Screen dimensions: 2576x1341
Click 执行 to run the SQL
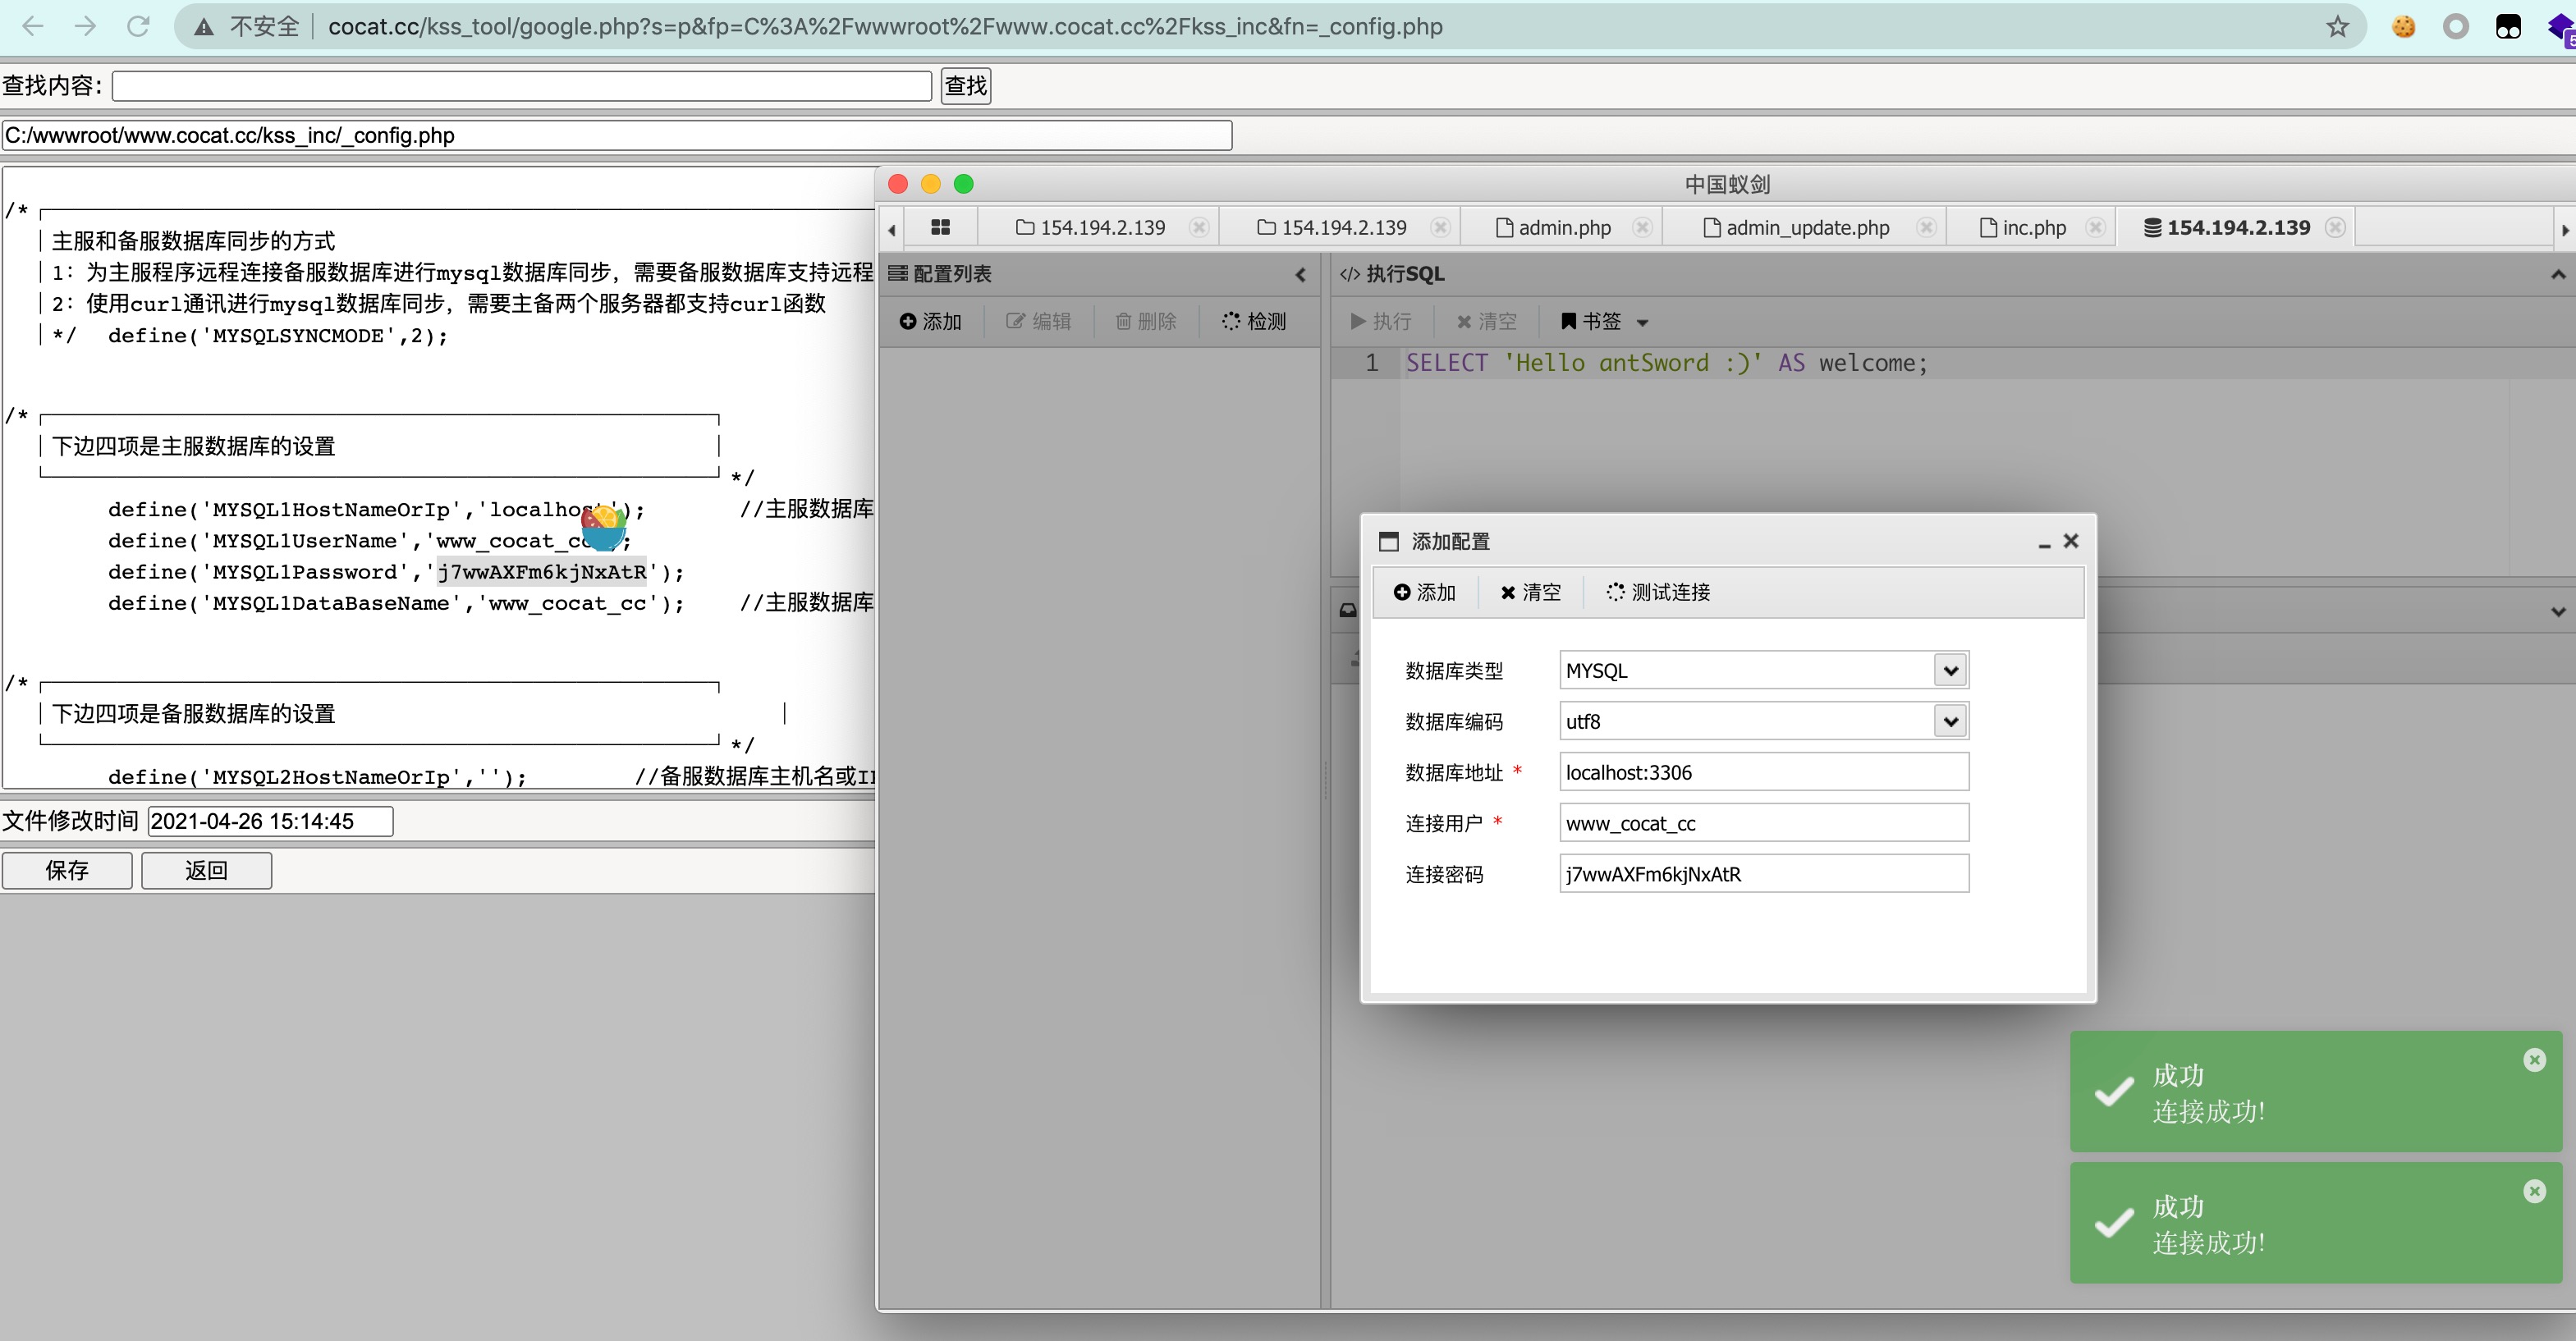click(1380, 321)
